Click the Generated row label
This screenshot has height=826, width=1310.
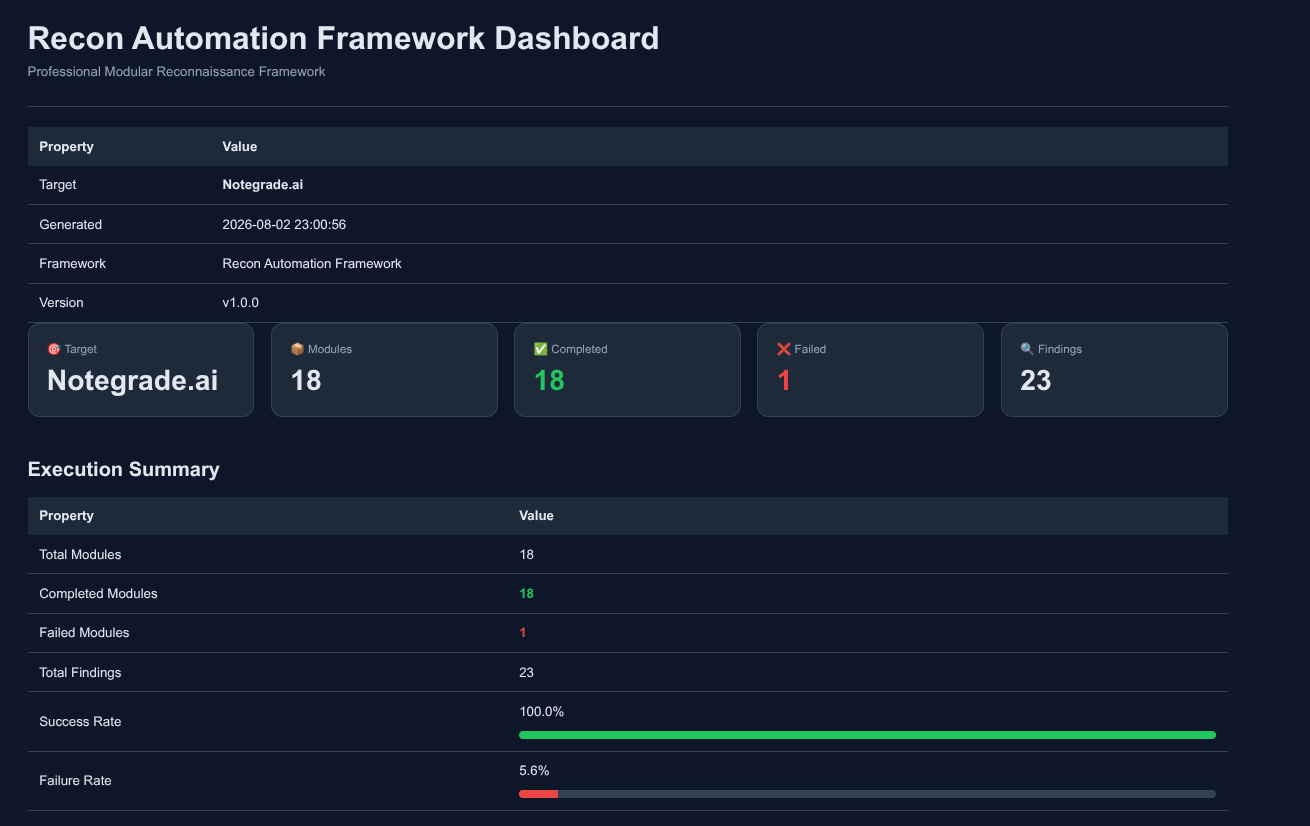point(70,225)
